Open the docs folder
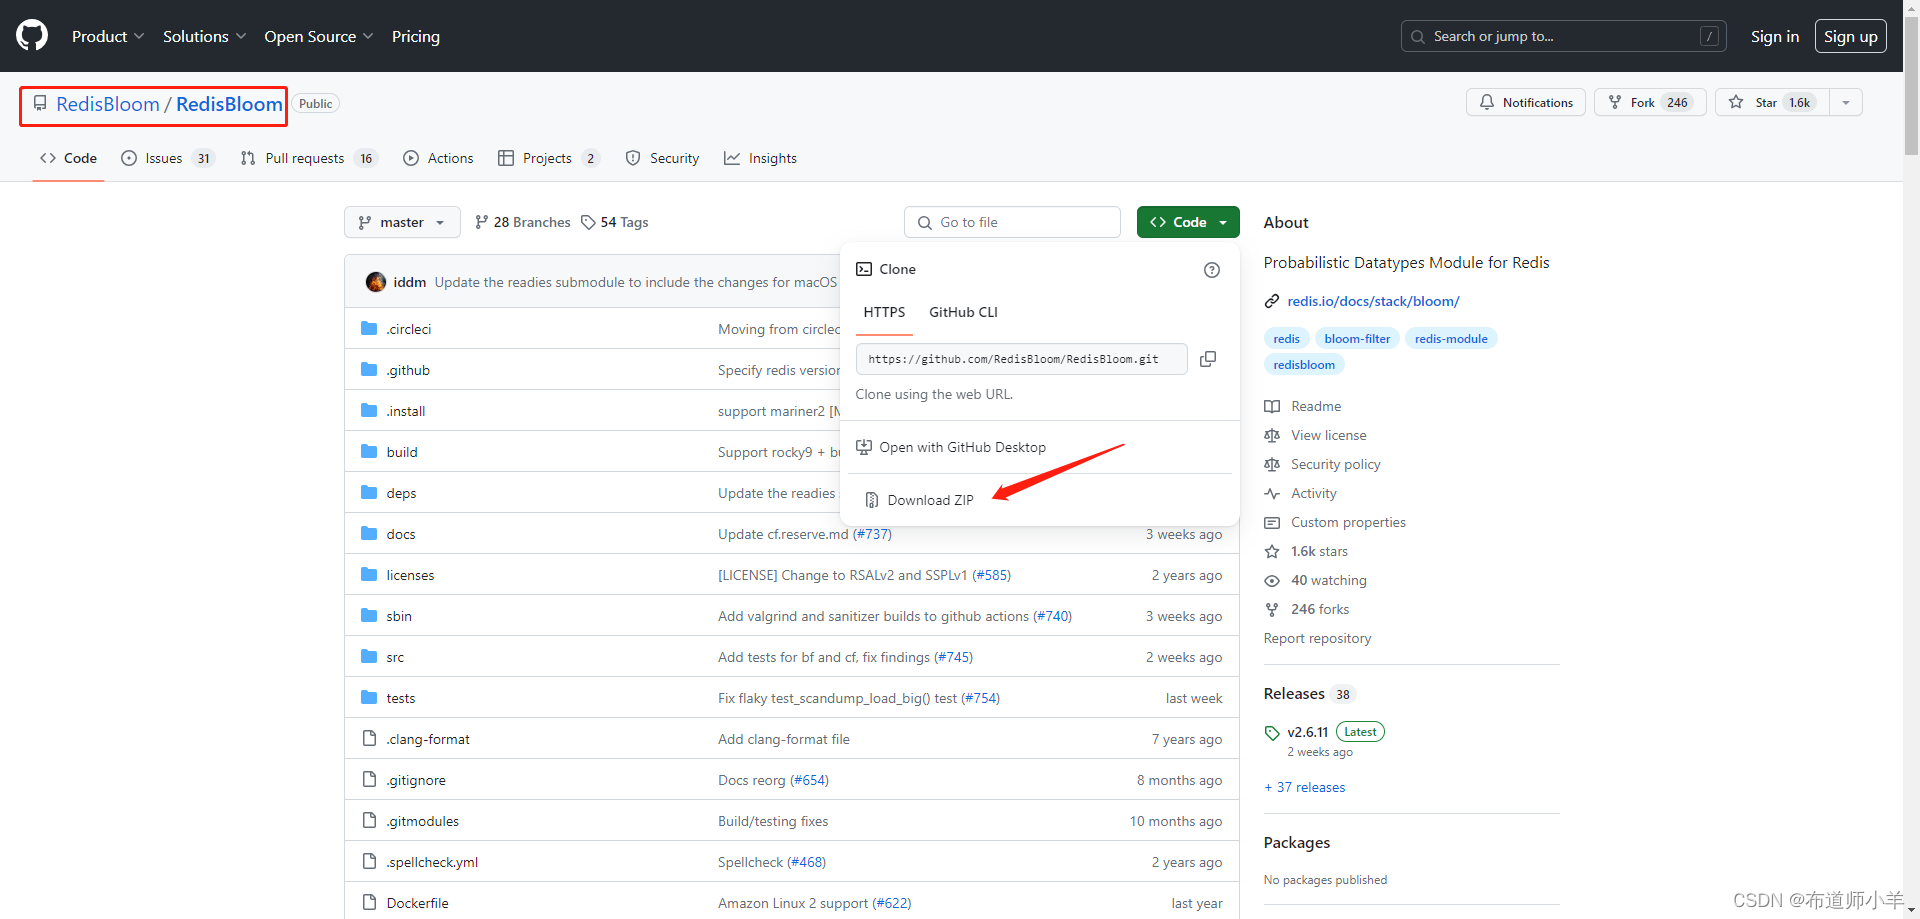The width and height of the screenshot is (1920, 919). [401, 534]
